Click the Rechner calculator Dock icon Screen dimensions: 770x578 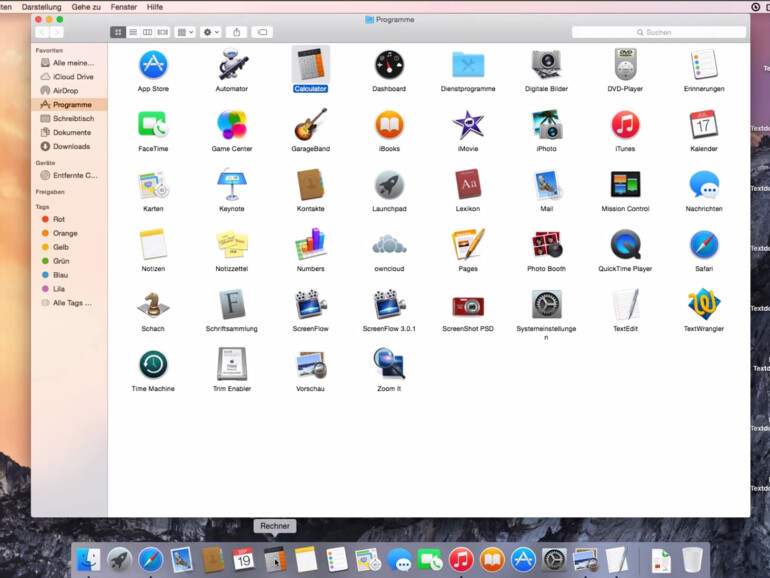coord(275,559)
